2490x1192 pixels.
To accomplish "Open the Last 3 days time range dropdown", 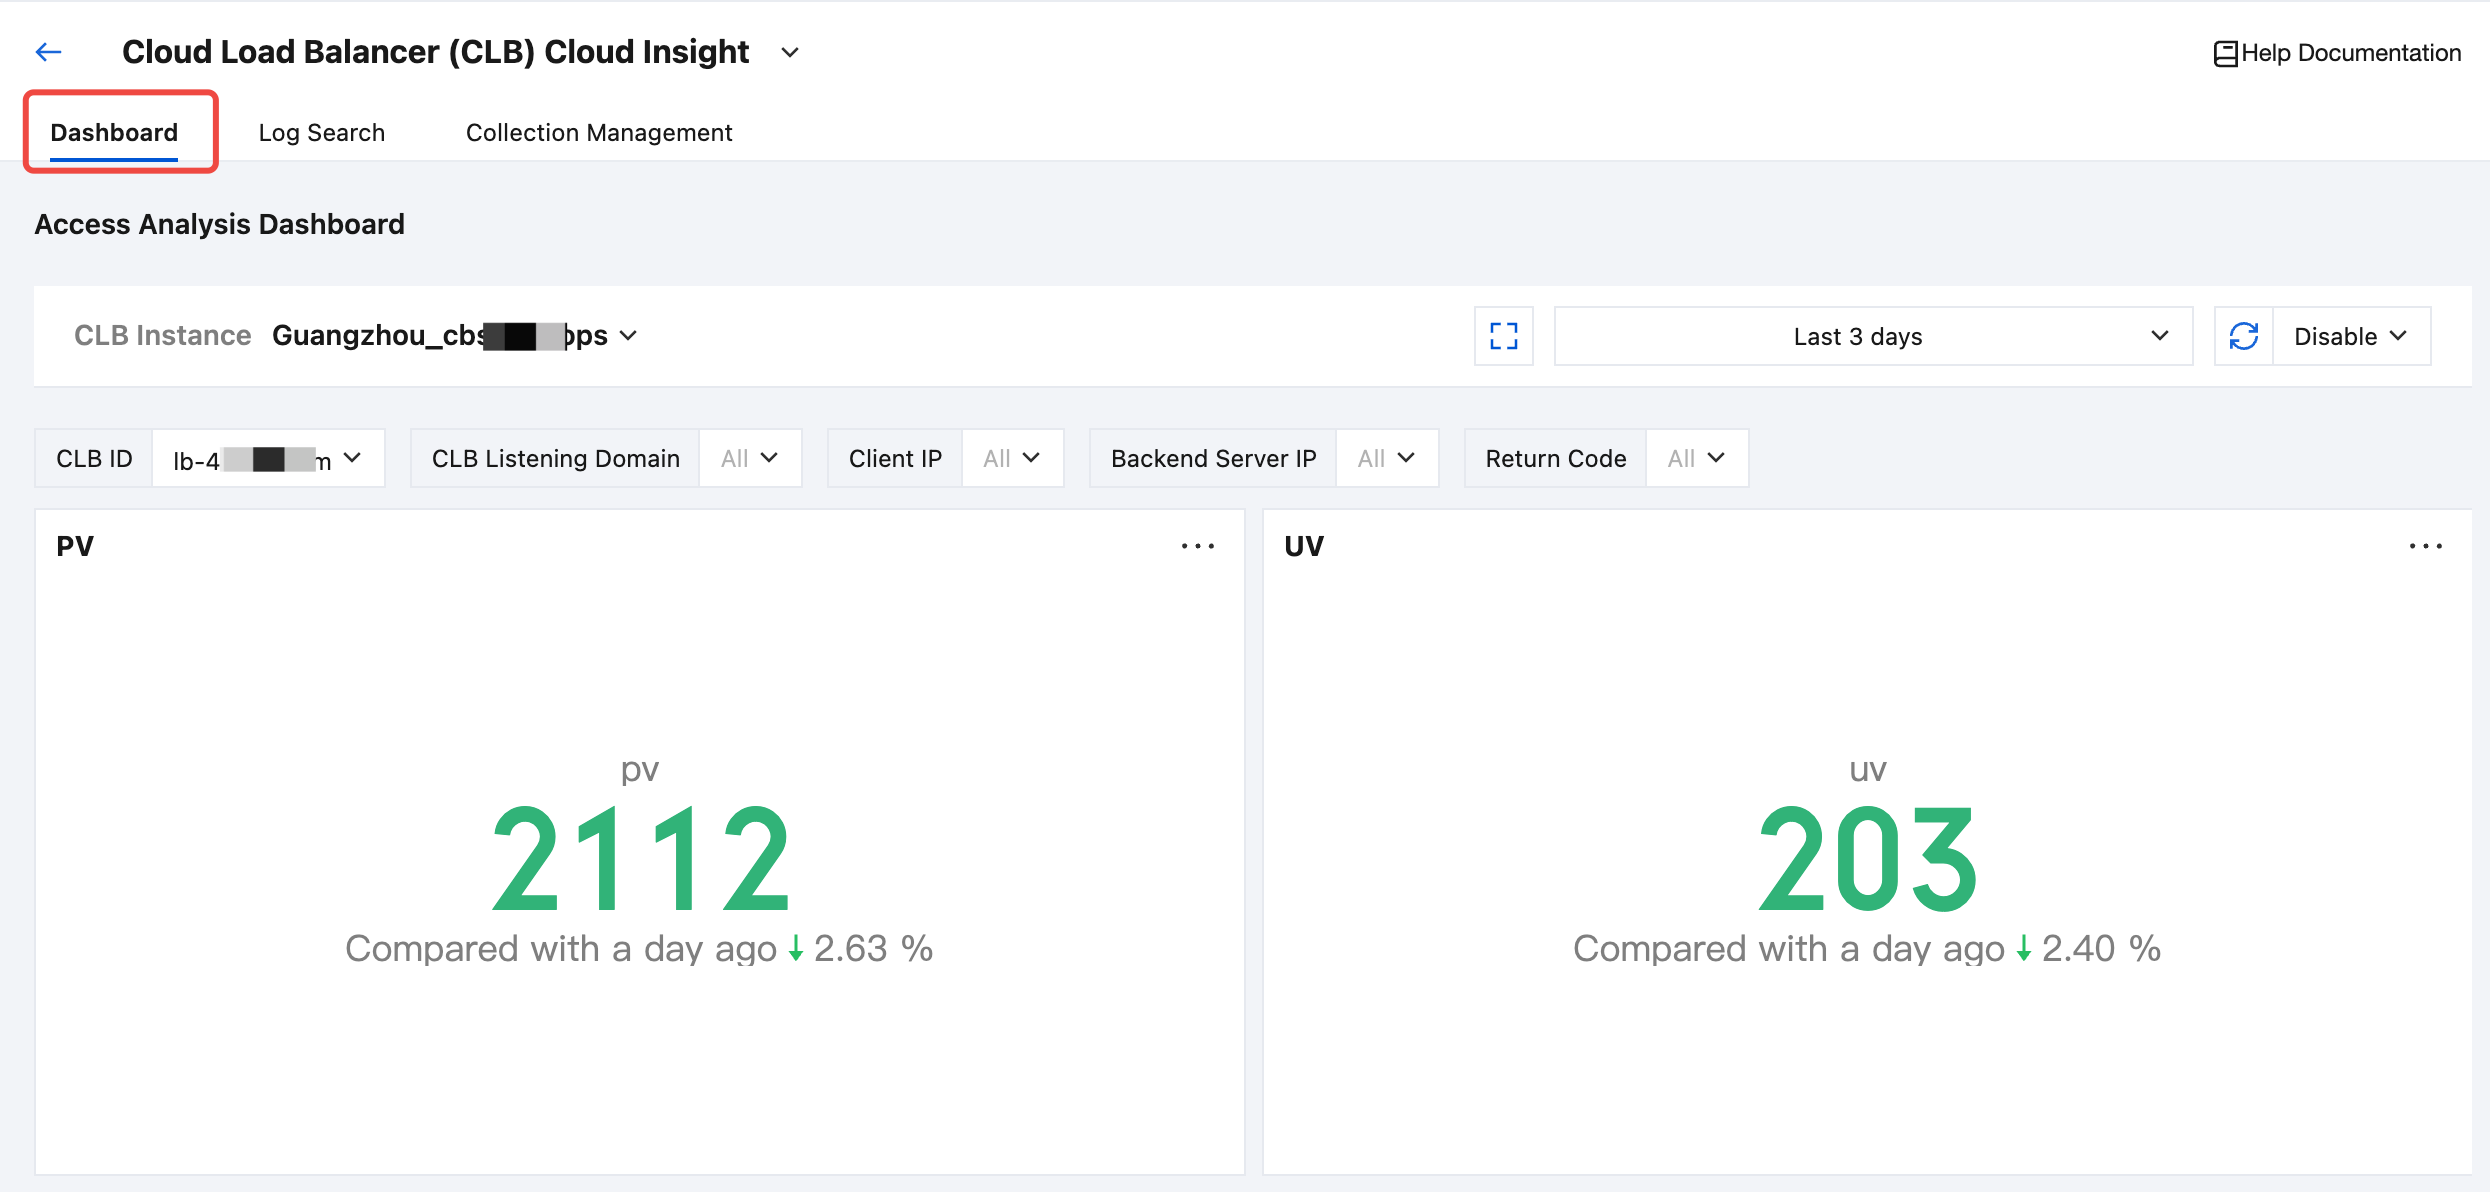I will (1872, 336).
